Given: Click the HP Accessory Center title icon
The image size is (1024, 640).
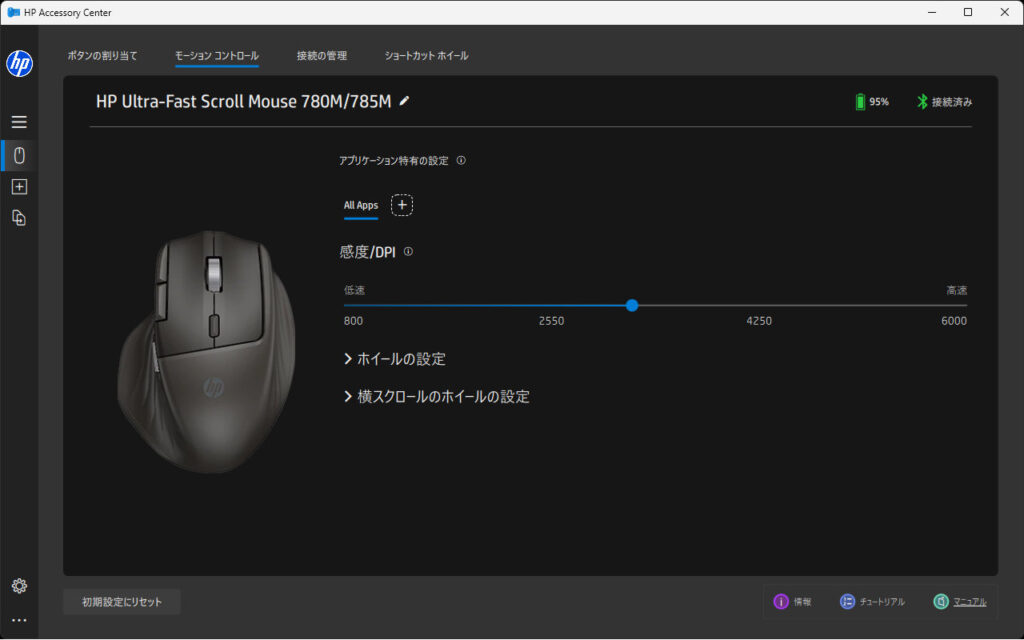Looking at the screenshot, I should coord(13,12).
